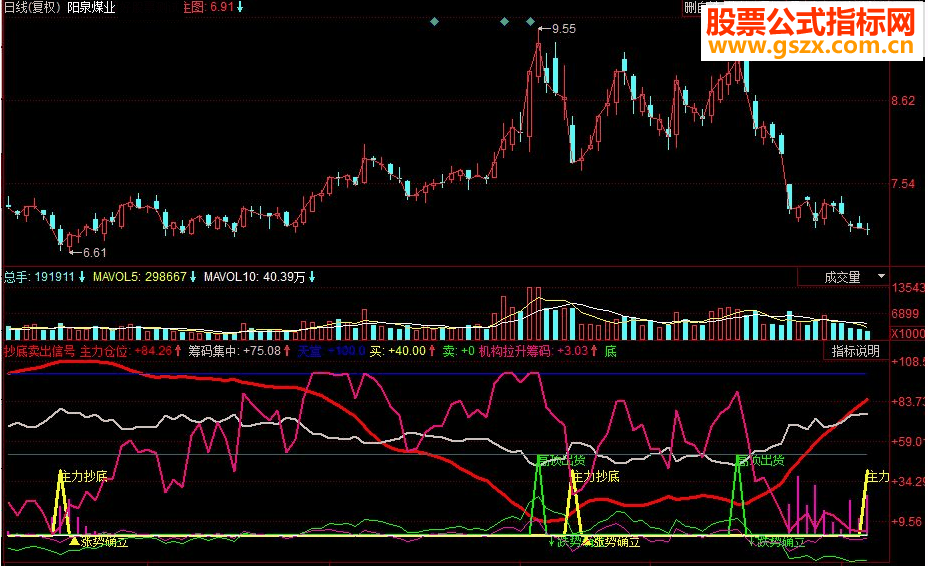Click the third teal diamond marker near 9.55
928x566 pixels.
pos(530,22)
